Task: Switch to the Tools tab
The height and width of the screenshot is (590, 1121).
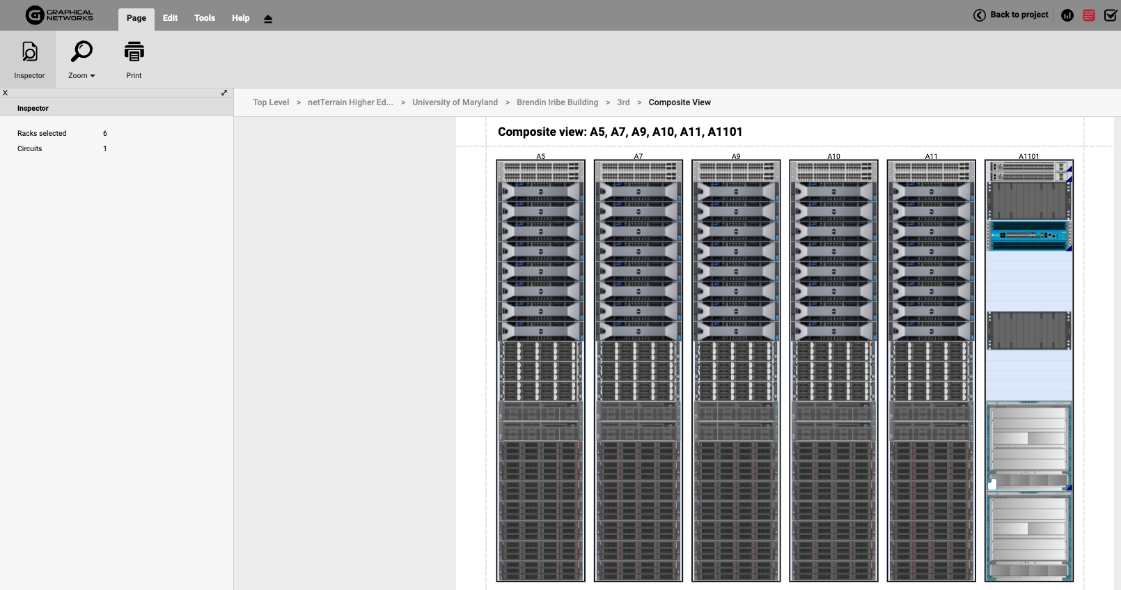Action: coord(204,18)
